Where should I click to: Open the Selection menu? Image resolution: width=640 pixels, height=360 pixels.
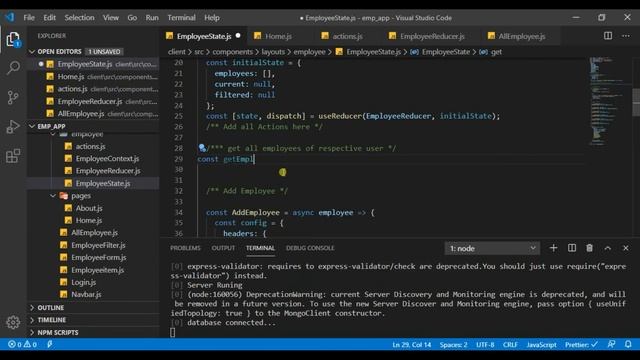pyautogui.click(x=79, y=18)
